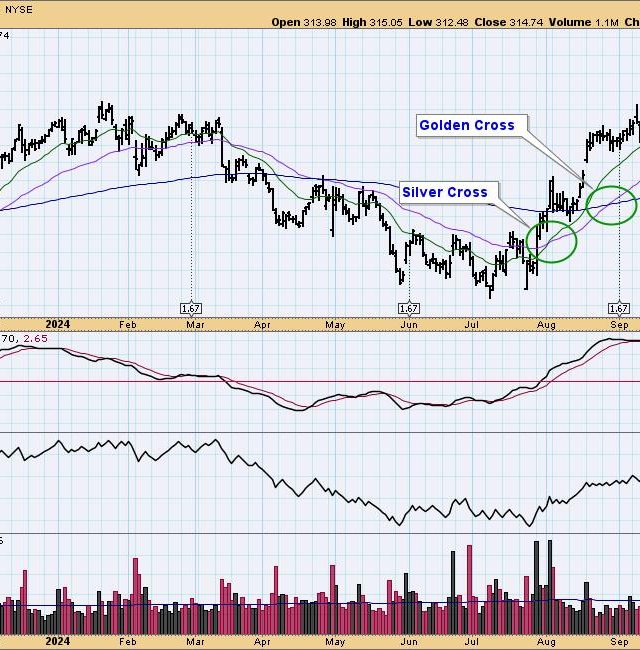Viewport: 640px width, 650px height.
Task: Click the 1.67 dividend marker near June
Action: pyautogui.click(x=407, y=307)
